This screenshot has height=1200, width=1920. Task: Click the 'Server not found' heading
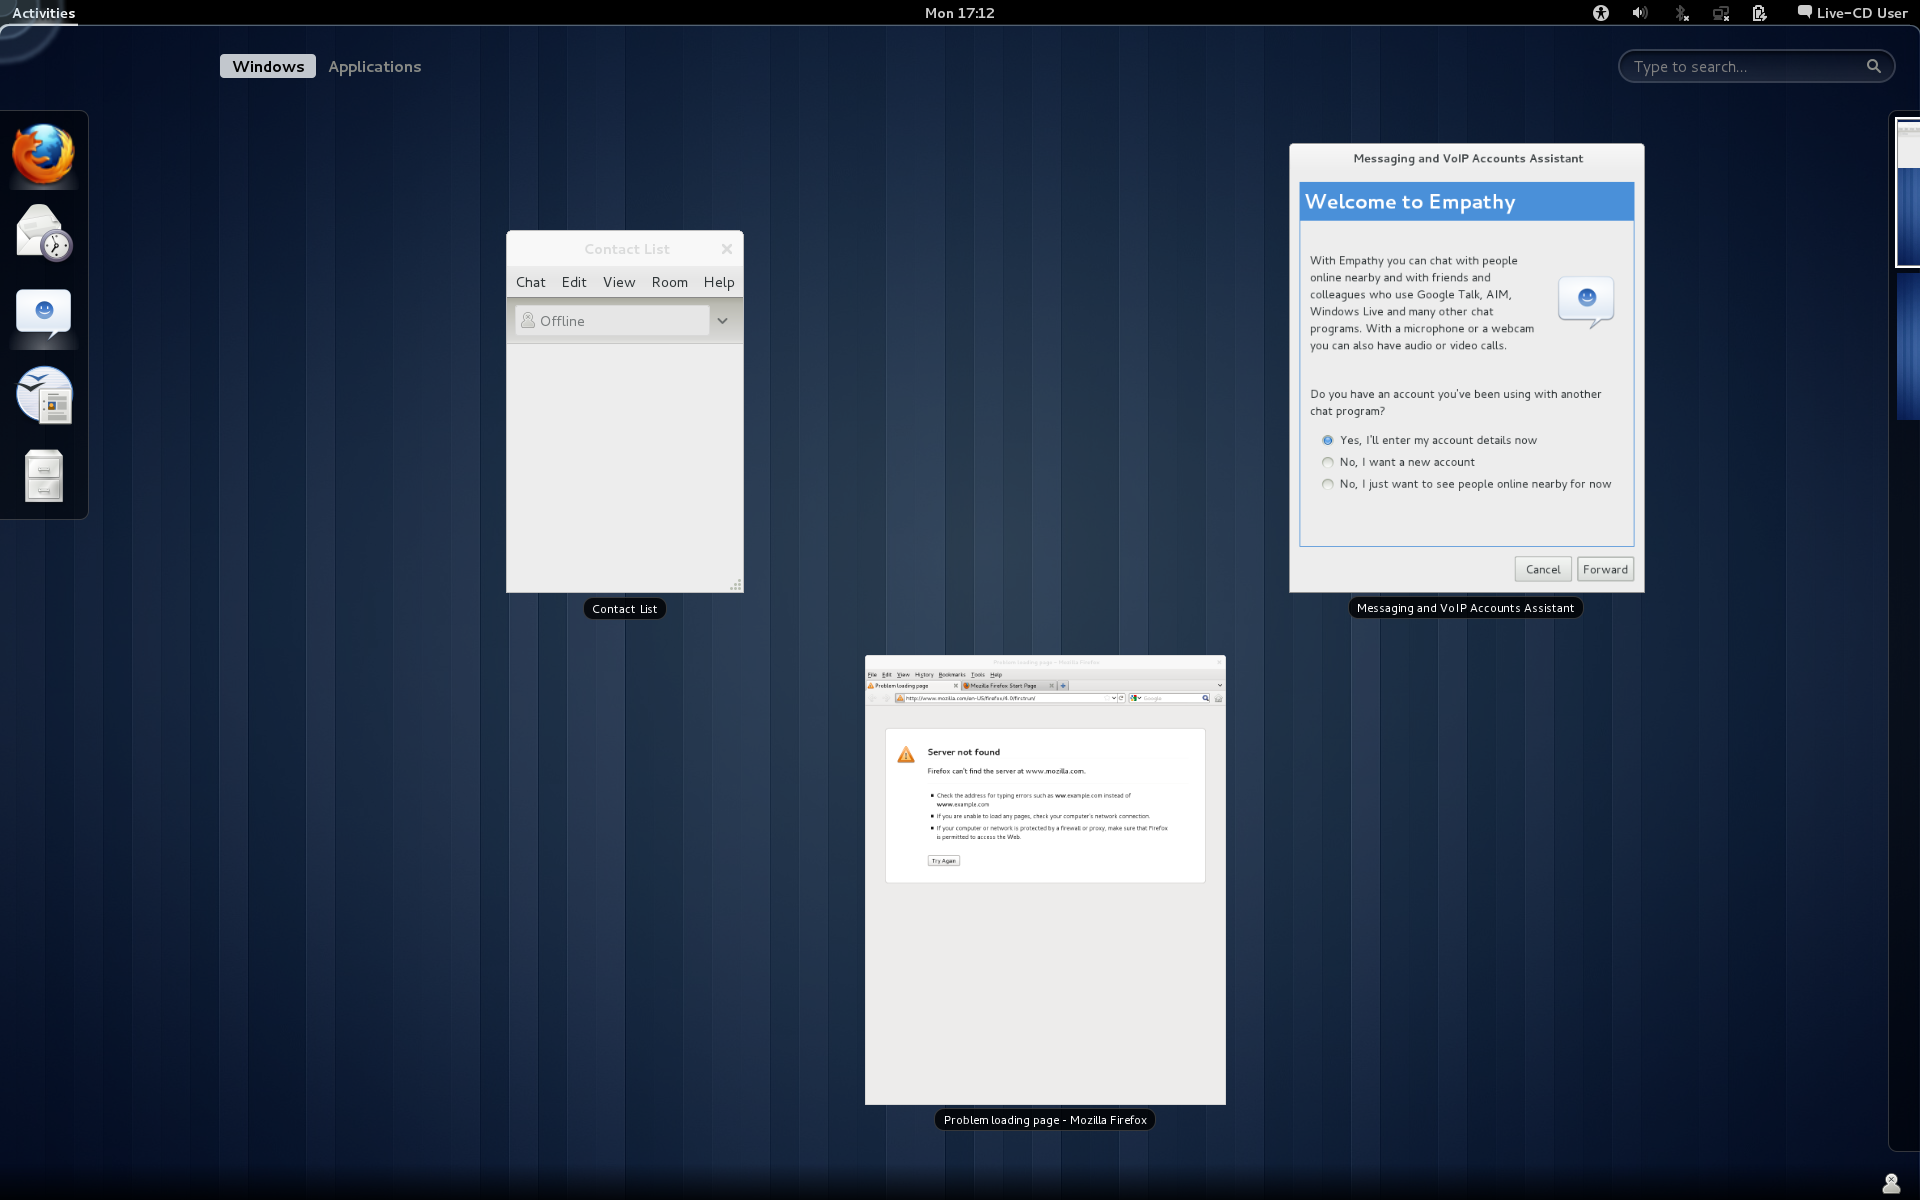[x=963, y=752]
